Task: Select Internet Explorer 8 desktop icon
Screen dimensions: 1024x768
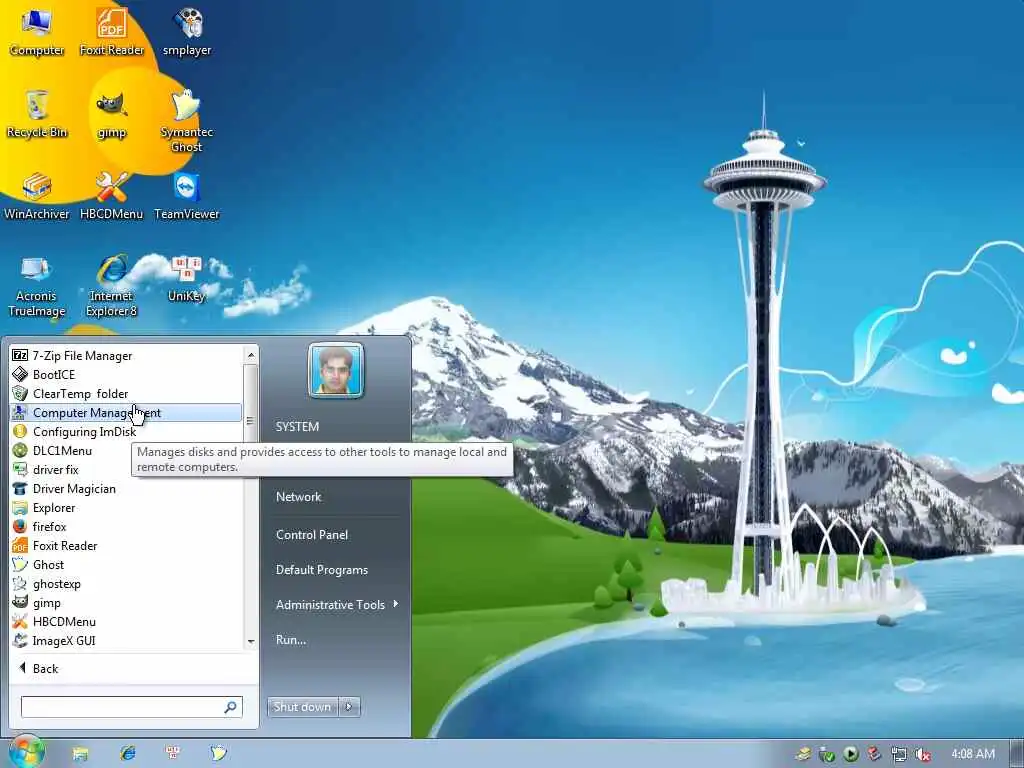Action: pyautogui.click(x=112, y=286)
